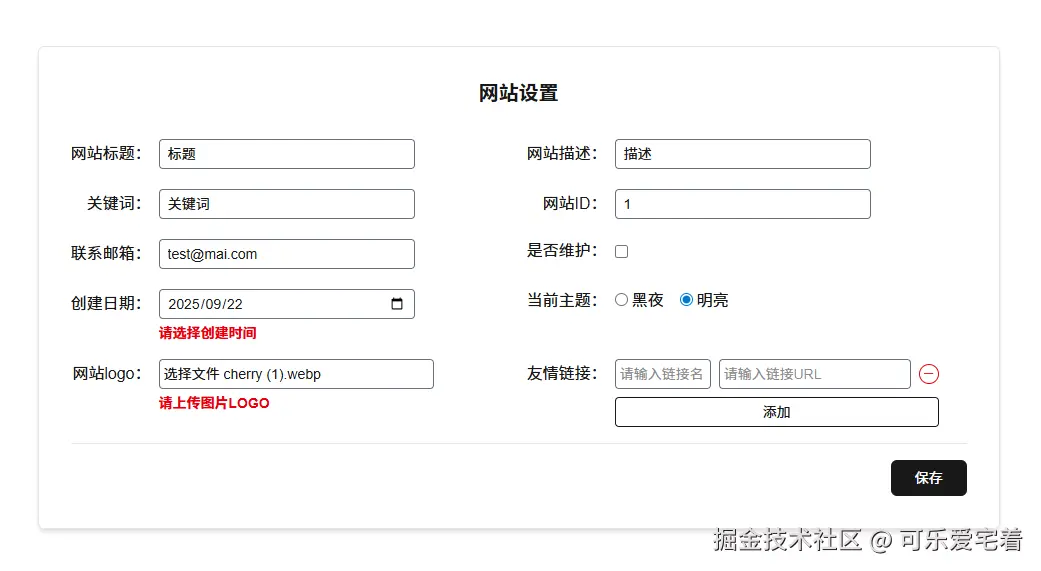Click the 请上传图片LOGO error message
The width and height of the screenshot is (1041, 571).
214,403
